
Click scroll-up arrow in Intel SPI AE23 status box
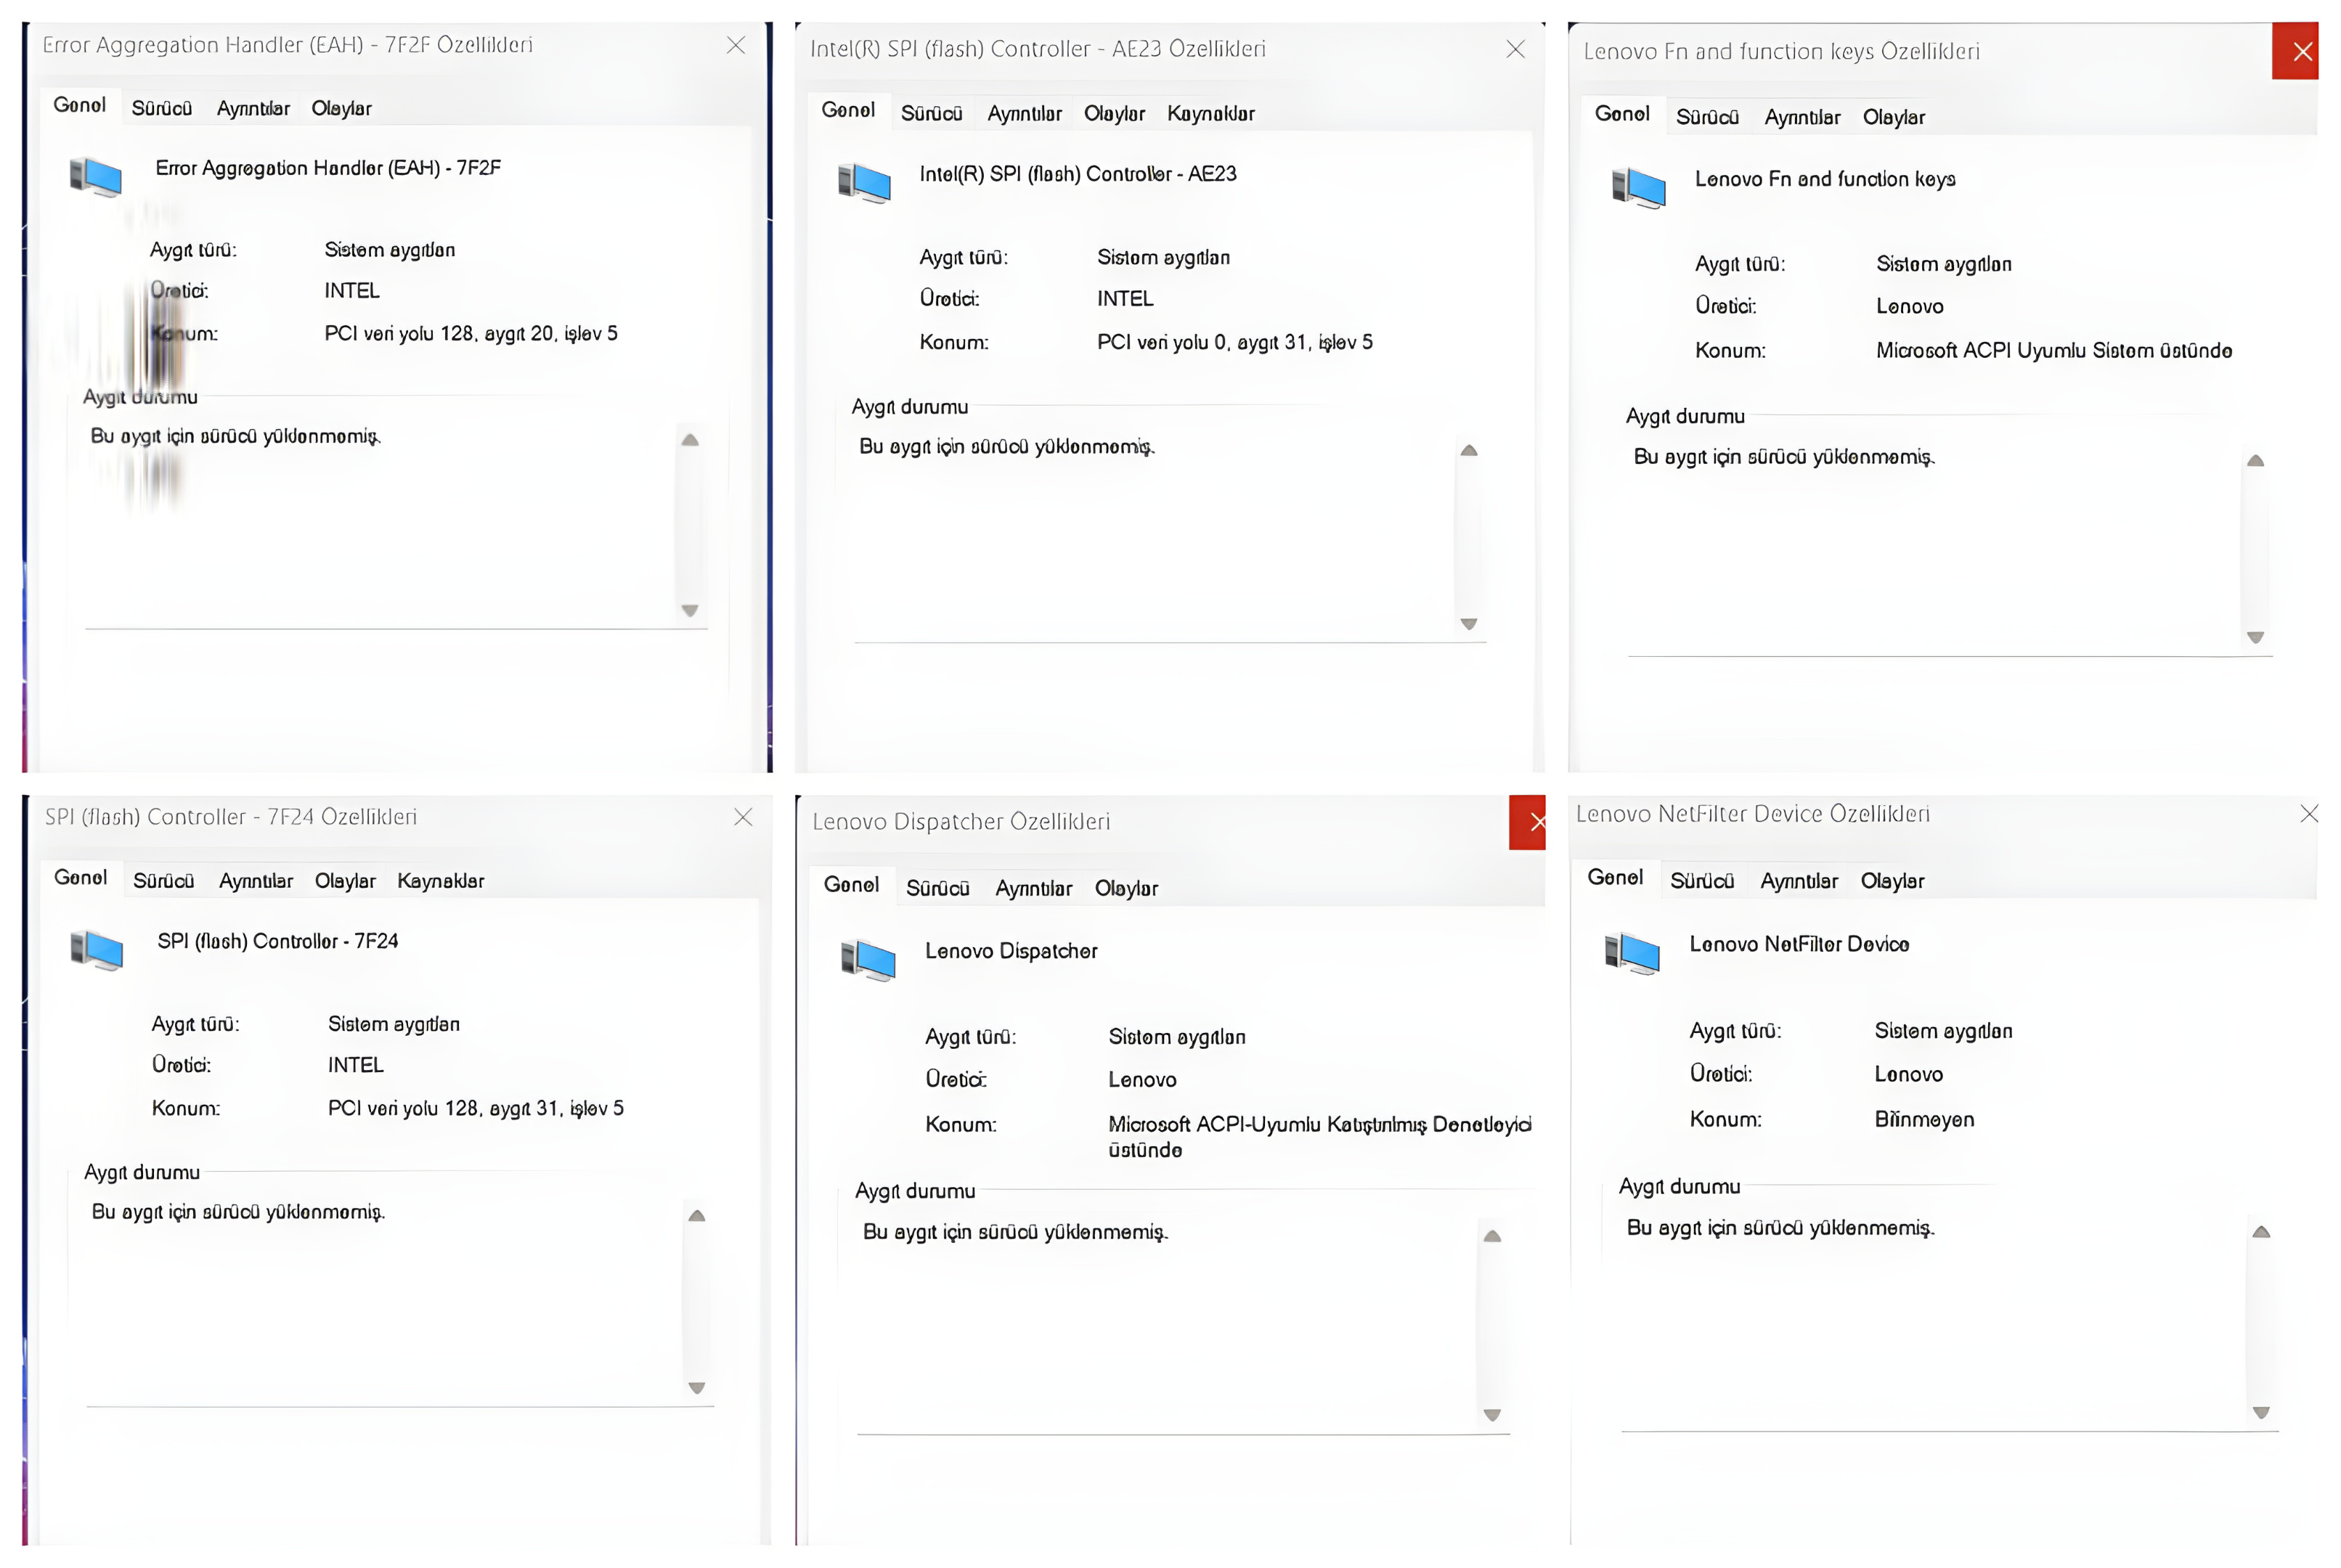pyautogui.click(x=1469, y=451)
